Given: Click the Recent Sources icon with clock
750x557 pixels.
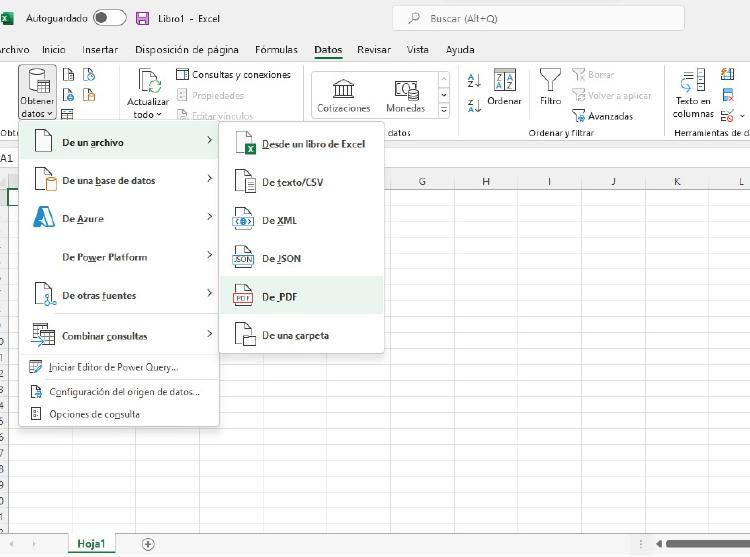Looking at the screenshot, I should pos(89,75).
